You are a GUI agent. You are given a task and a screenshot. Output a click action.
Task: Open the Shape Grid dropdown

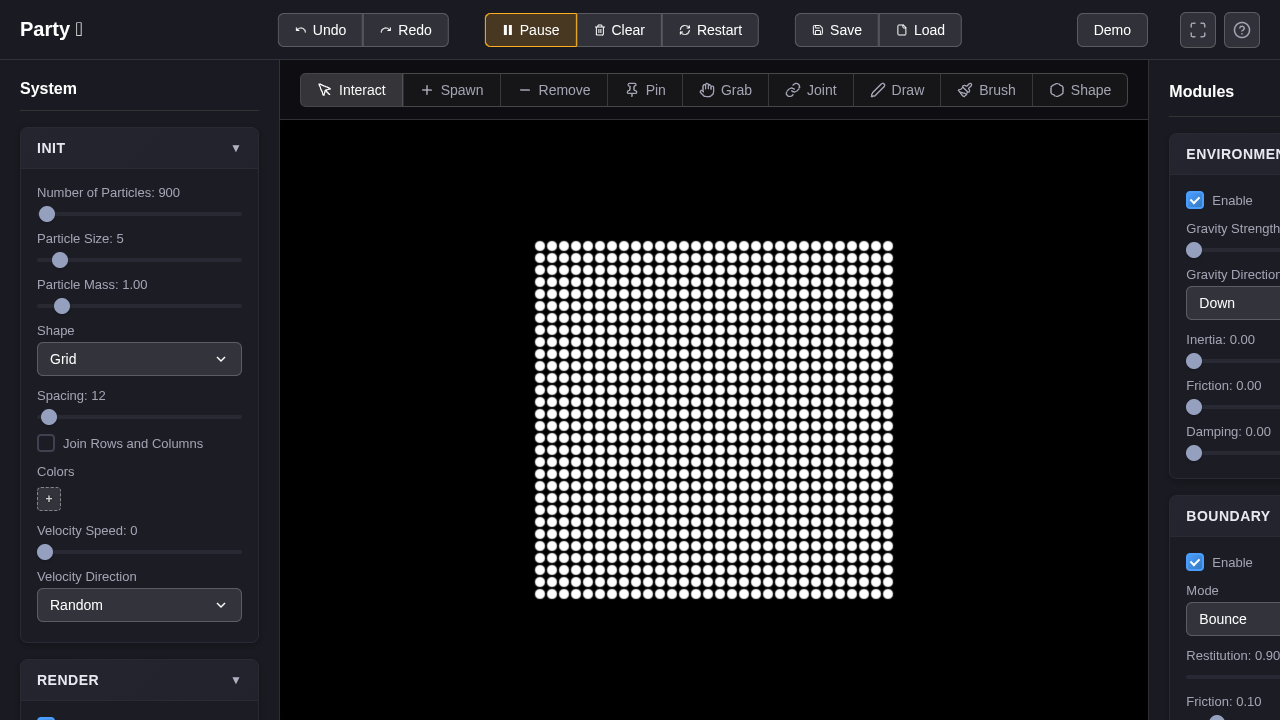point(139,359)
